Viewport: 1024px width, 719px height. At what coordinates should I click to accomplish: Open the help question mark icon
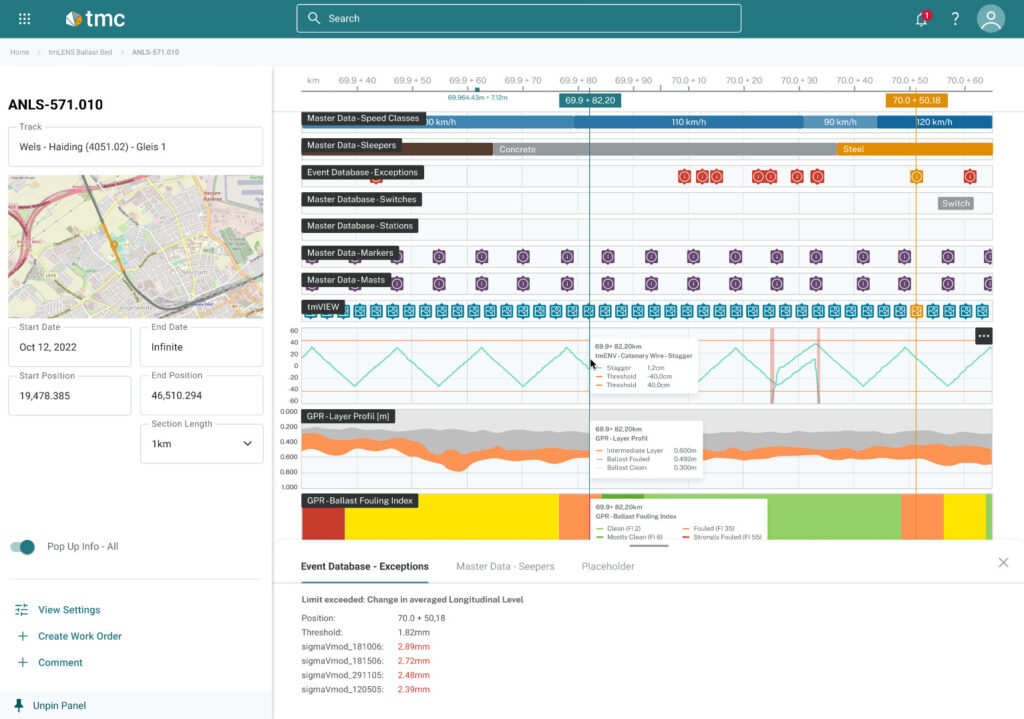pyautogui.click(x=954, y=18)
